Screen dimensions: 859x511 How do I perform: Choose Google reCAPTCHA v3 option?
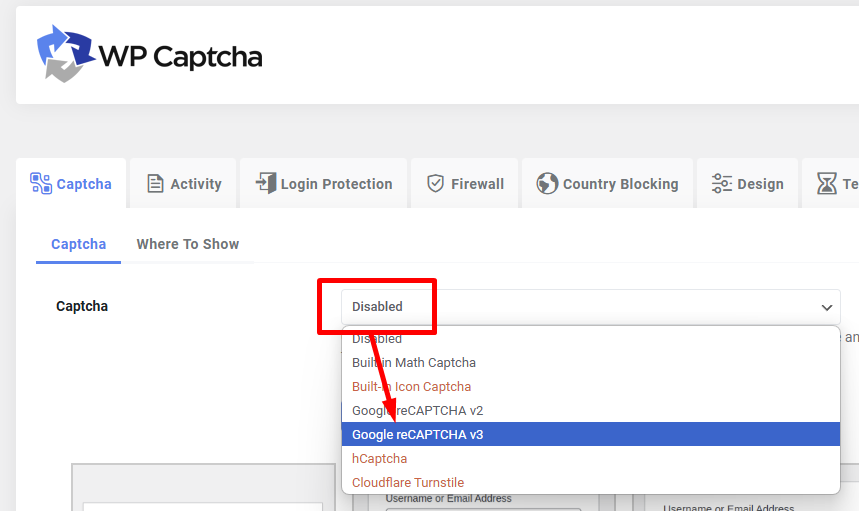417,434
